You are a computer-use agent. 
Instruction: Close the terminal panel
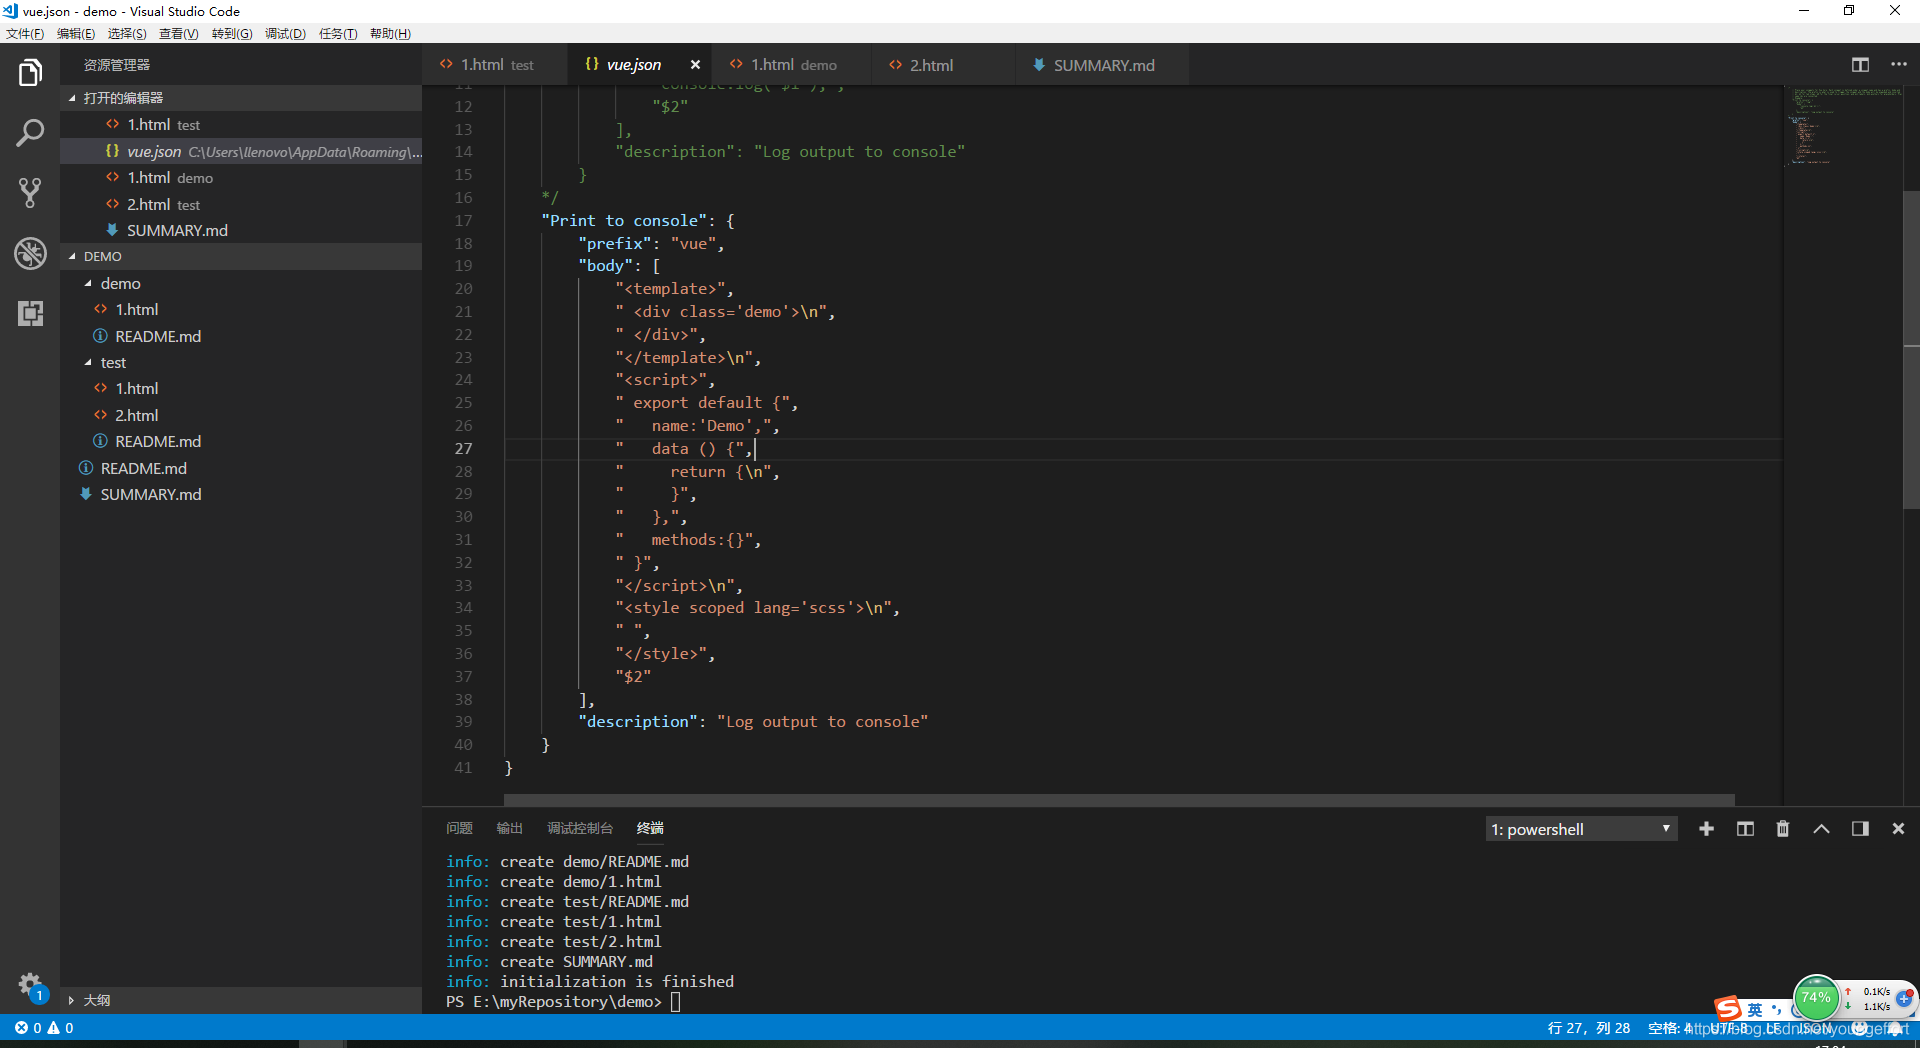point(1898,829)
